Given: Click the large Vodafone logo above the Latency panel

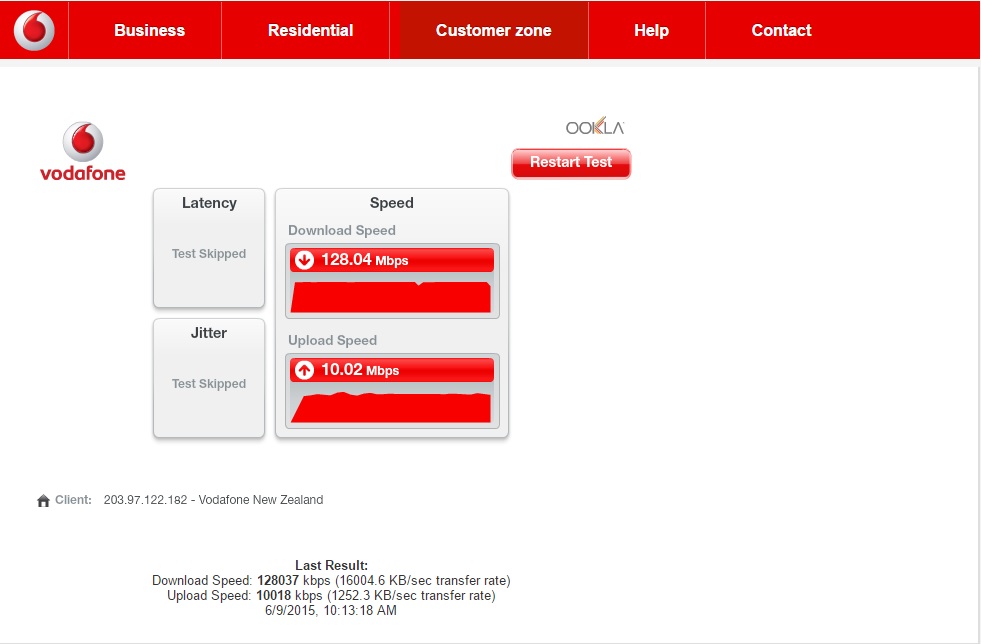Looking at the screenshot, I should 83,152.
